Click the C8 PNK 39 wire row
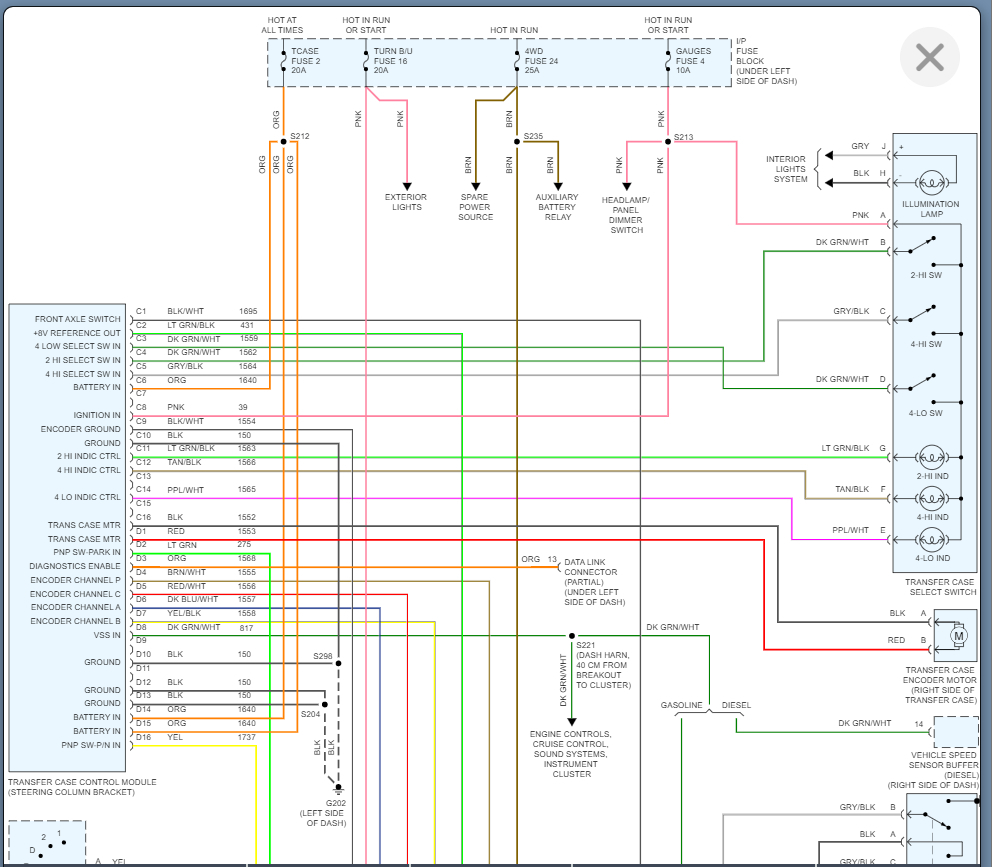 192,408
